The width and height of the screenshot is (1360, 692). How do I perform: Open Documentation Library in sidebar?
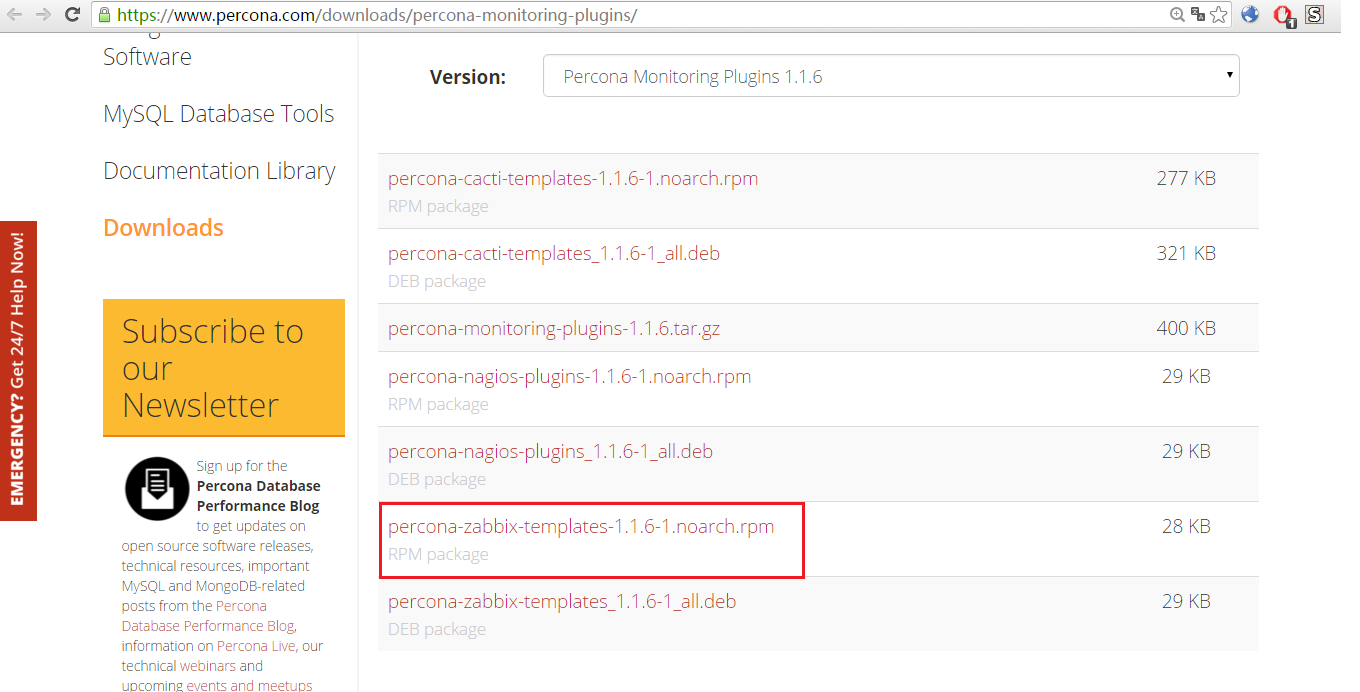click(x=219, y=171)
